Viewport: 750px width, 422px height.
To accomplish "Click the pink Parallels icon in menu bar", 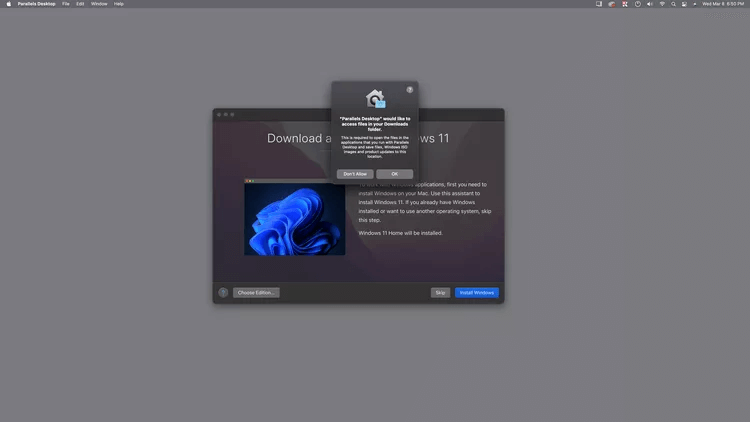I will (625, 4).
